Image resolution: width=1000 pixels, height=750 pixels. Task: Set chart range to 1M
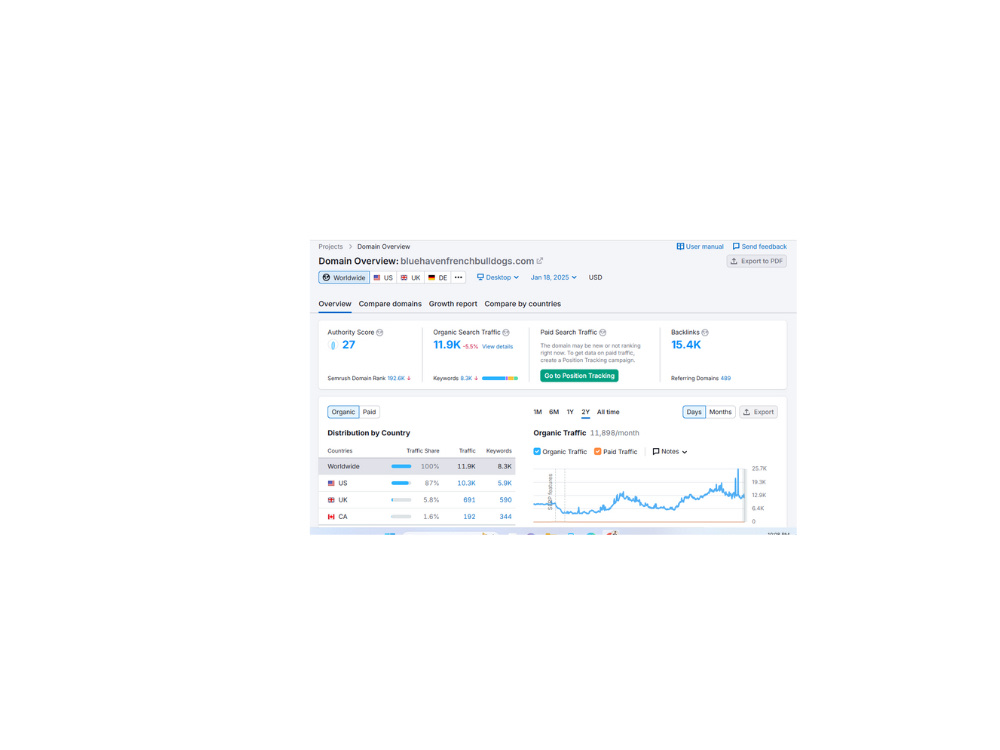[538, 412]
